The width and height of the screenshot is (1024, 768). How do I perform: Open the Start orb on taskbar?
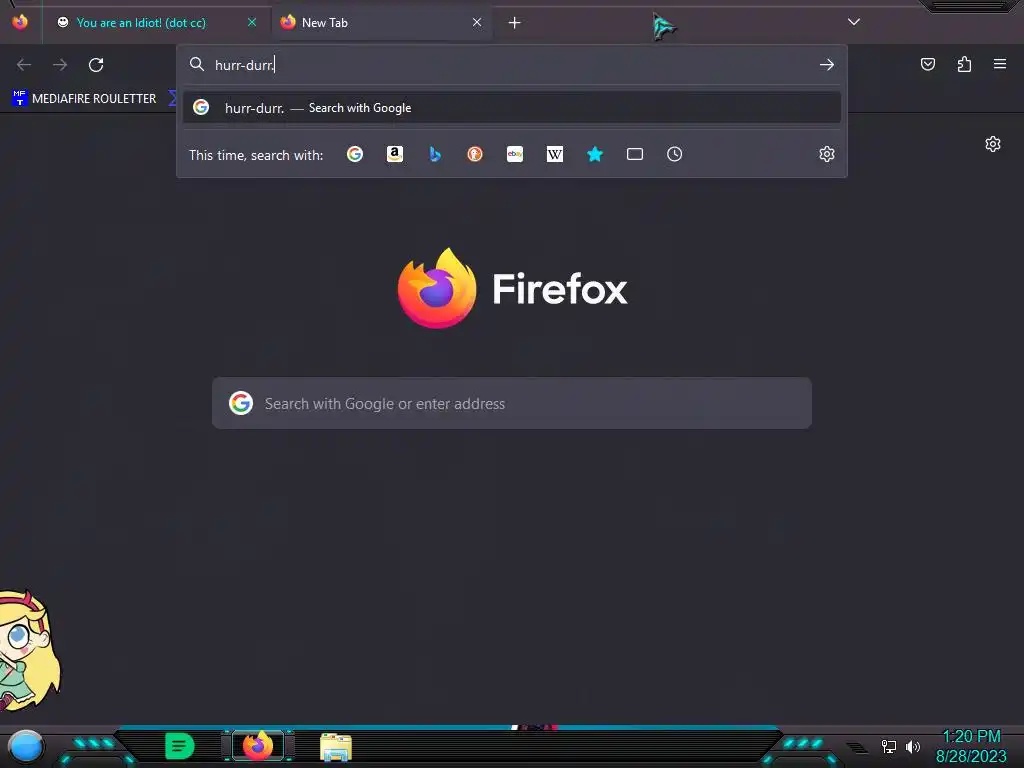pos(26,746)
